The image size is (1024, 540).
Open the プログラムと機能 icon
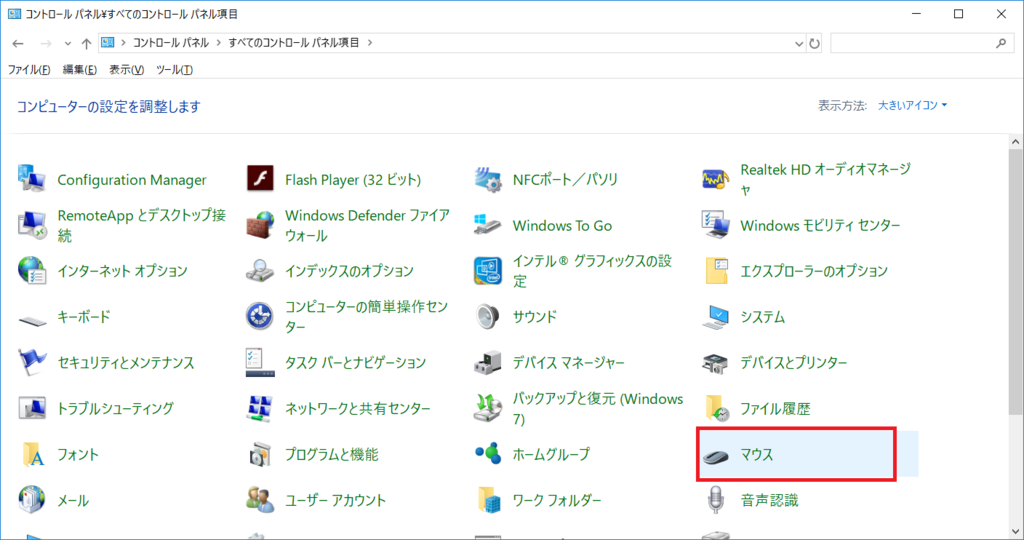click(259, 454)
